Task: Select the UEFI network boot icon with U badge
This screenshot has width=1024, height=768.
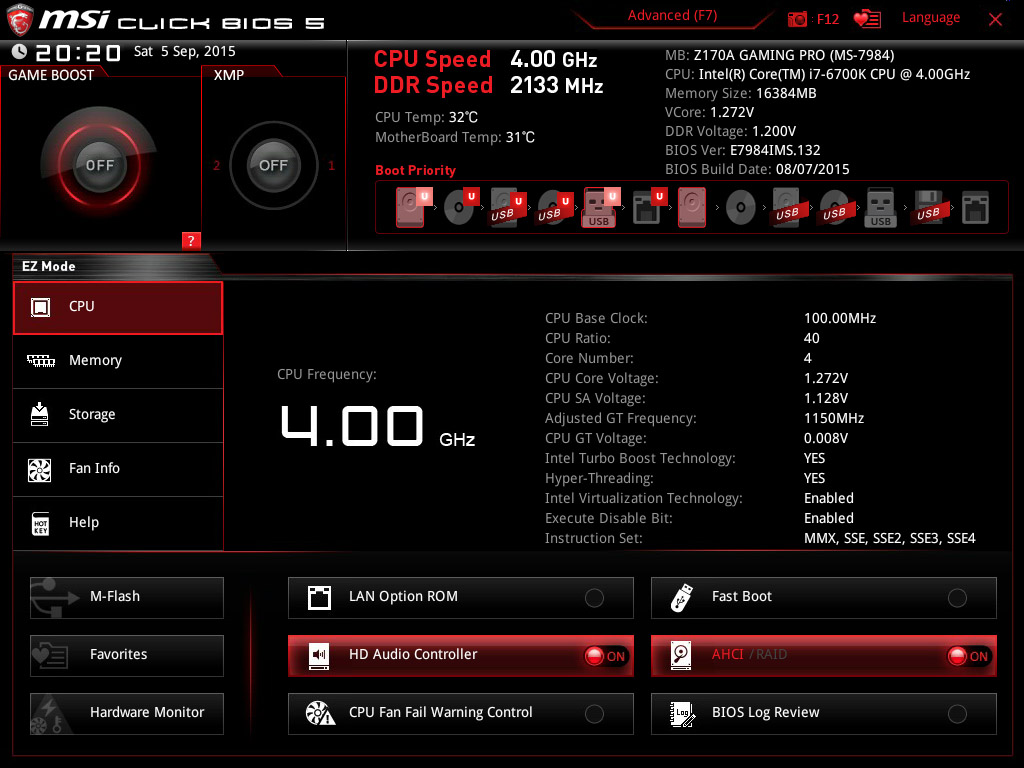Action: point(648,207)
